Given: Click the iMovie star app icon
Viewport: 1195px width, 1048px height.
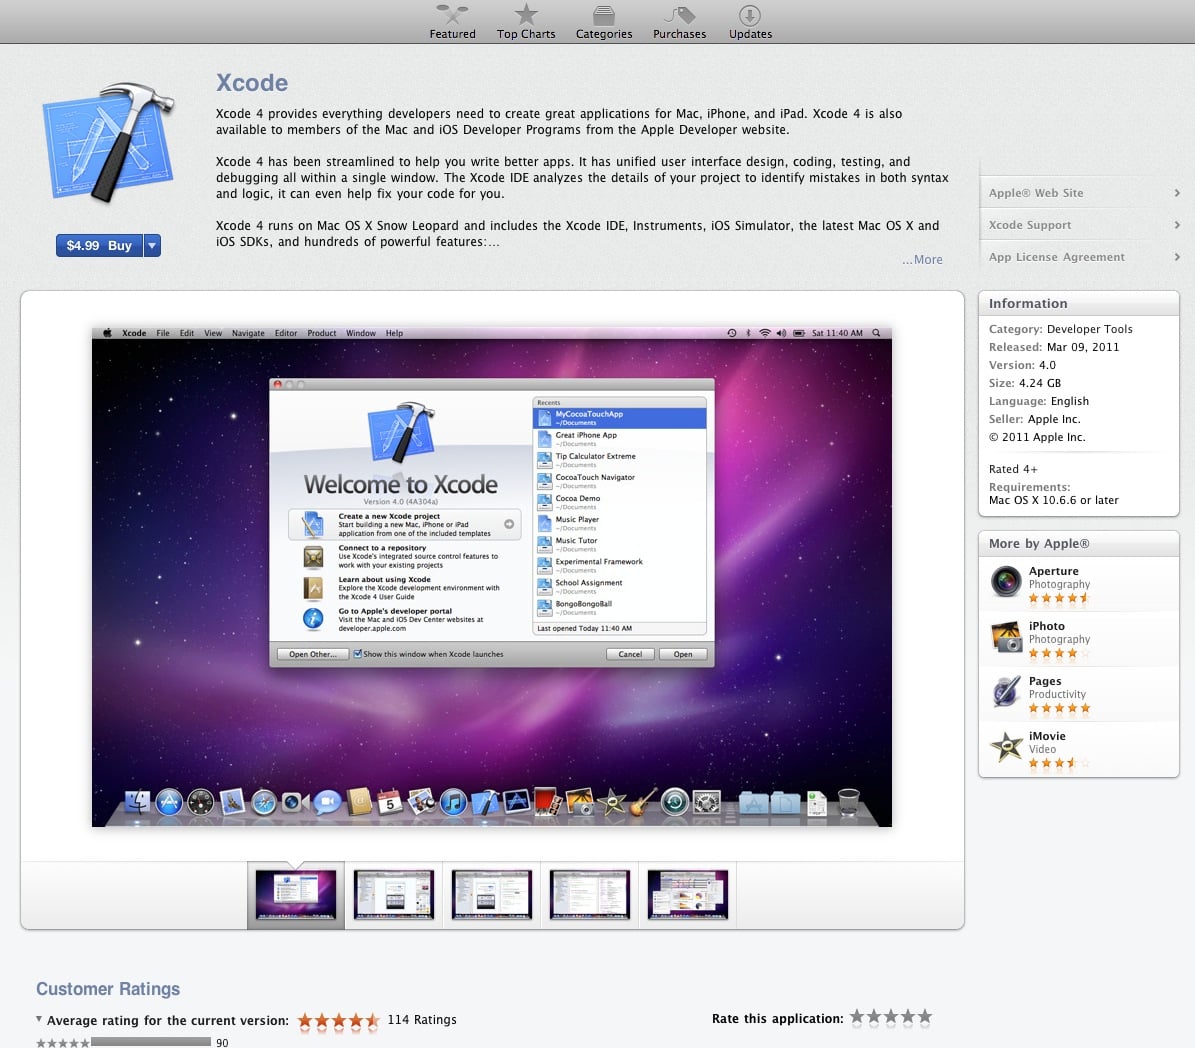Looking at the screenshot, I should (1006, 747).
